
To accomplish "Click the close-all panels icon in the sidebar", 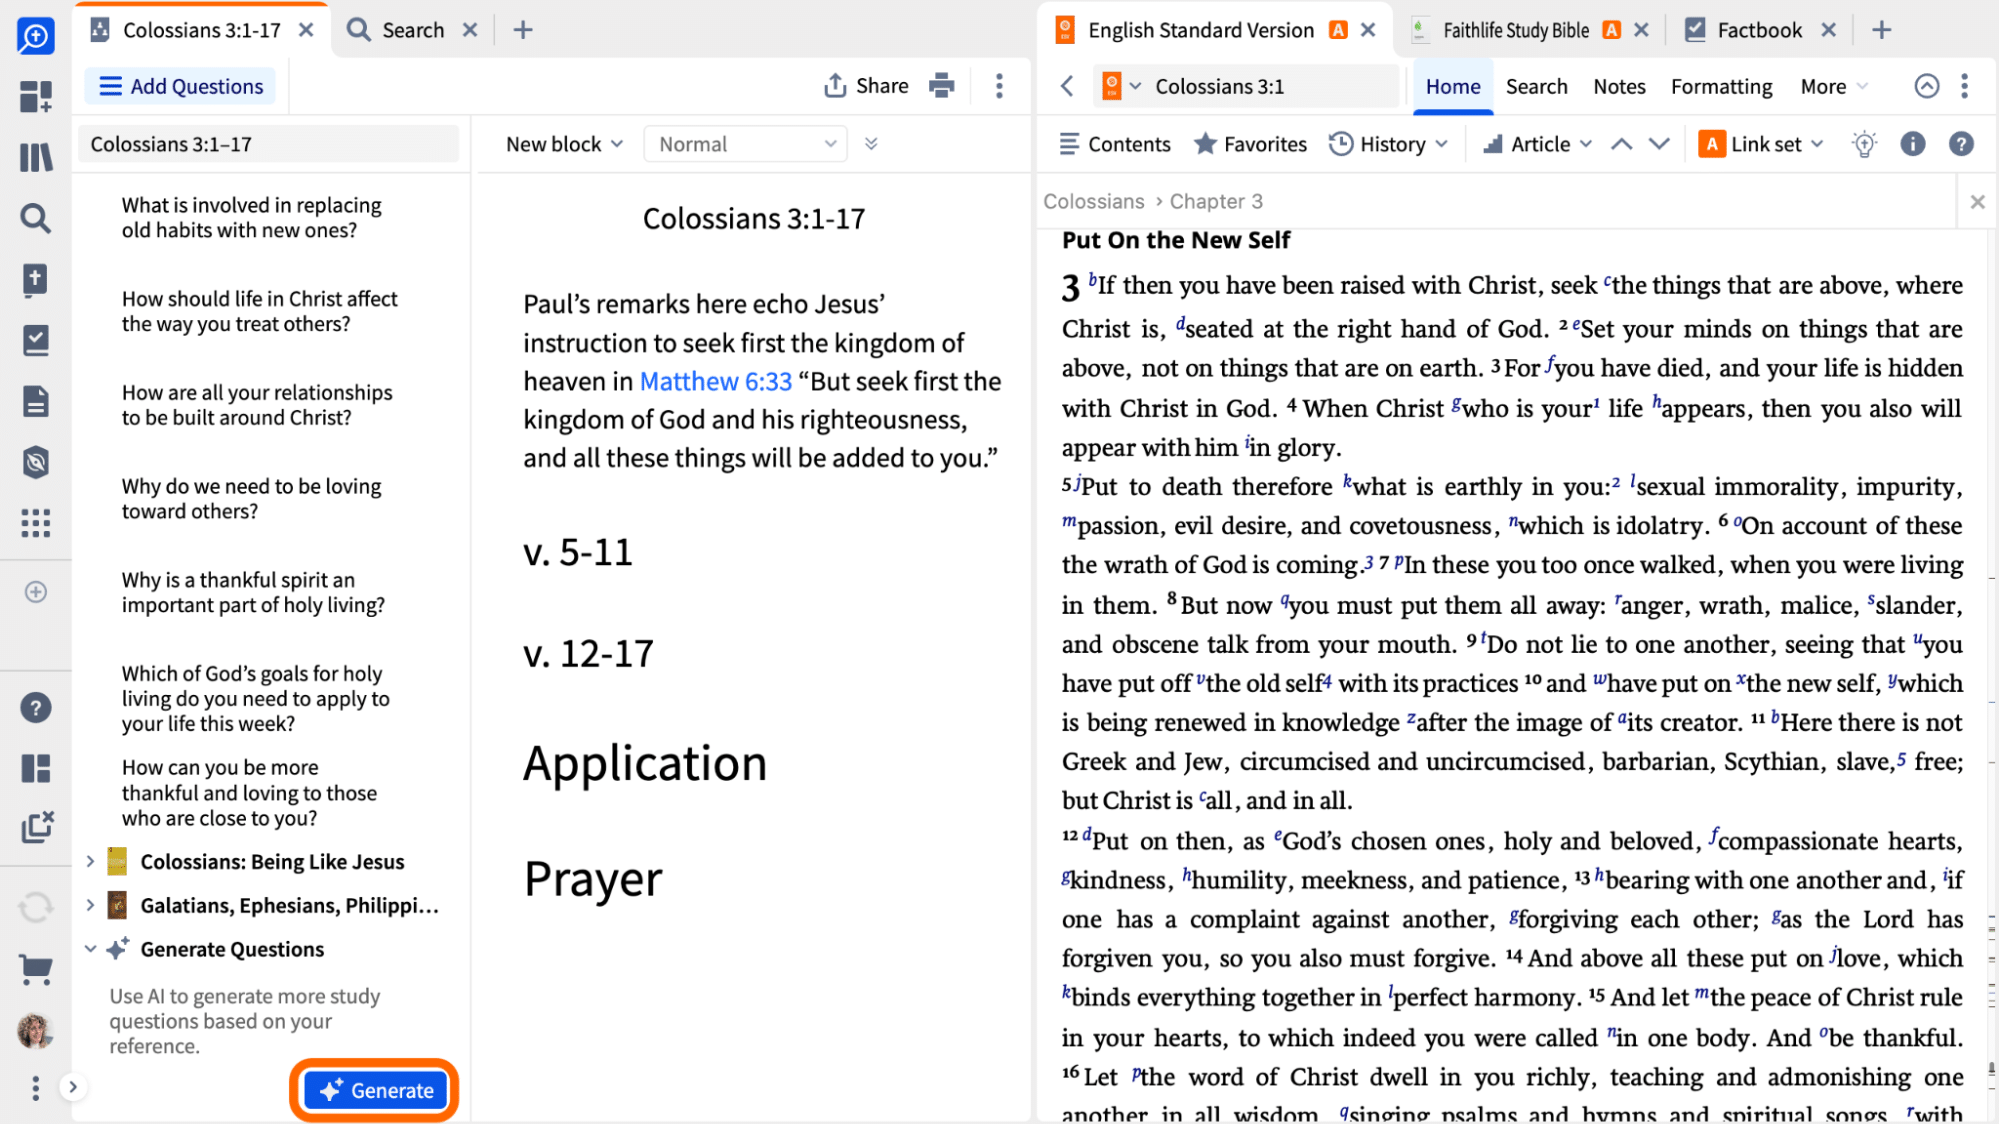I will (x=36, y=827).
